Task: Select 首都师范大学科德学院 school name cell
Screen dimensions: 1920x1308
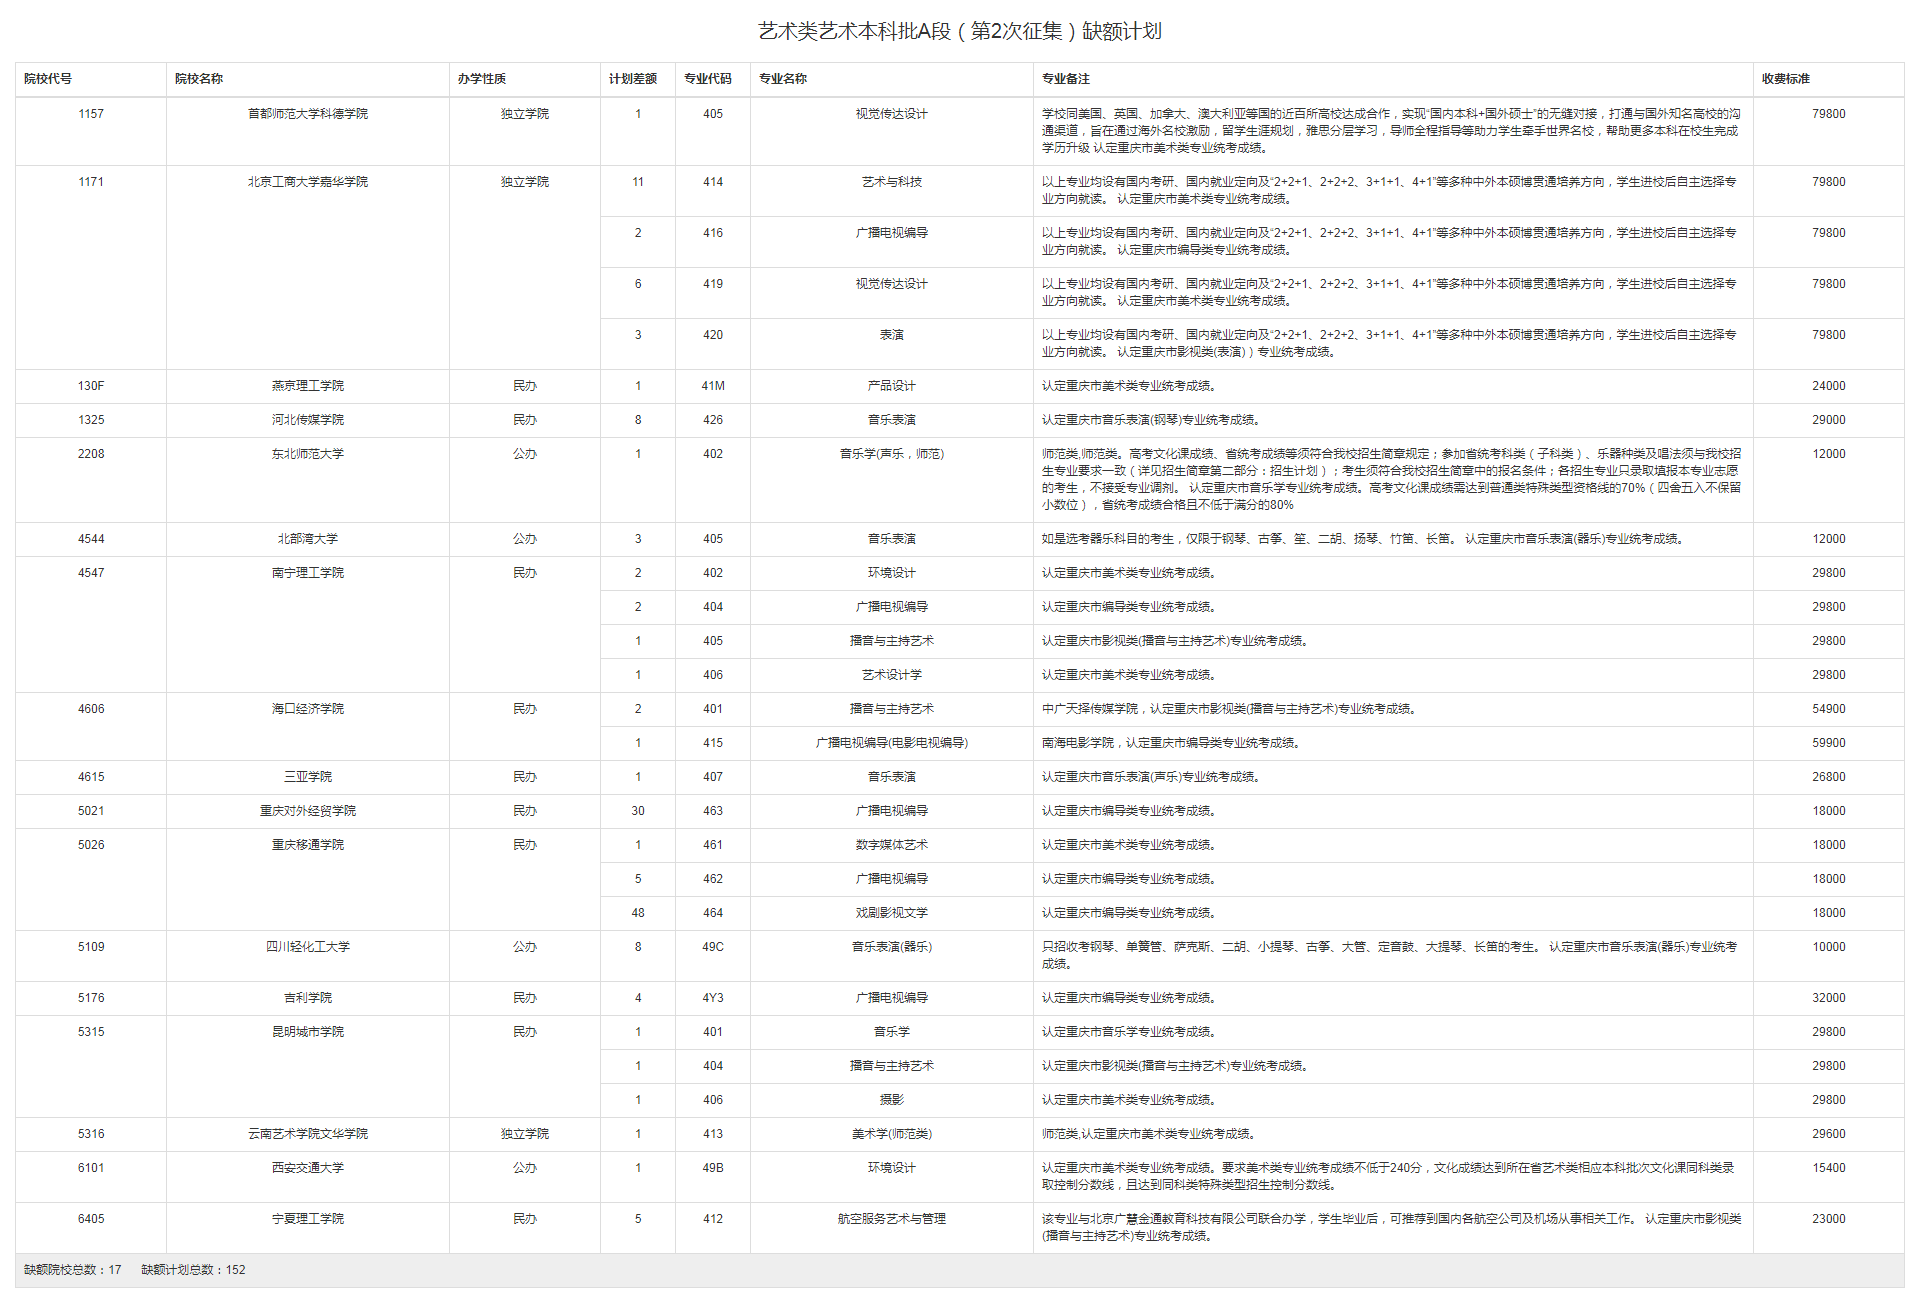Action: [308, 114]
